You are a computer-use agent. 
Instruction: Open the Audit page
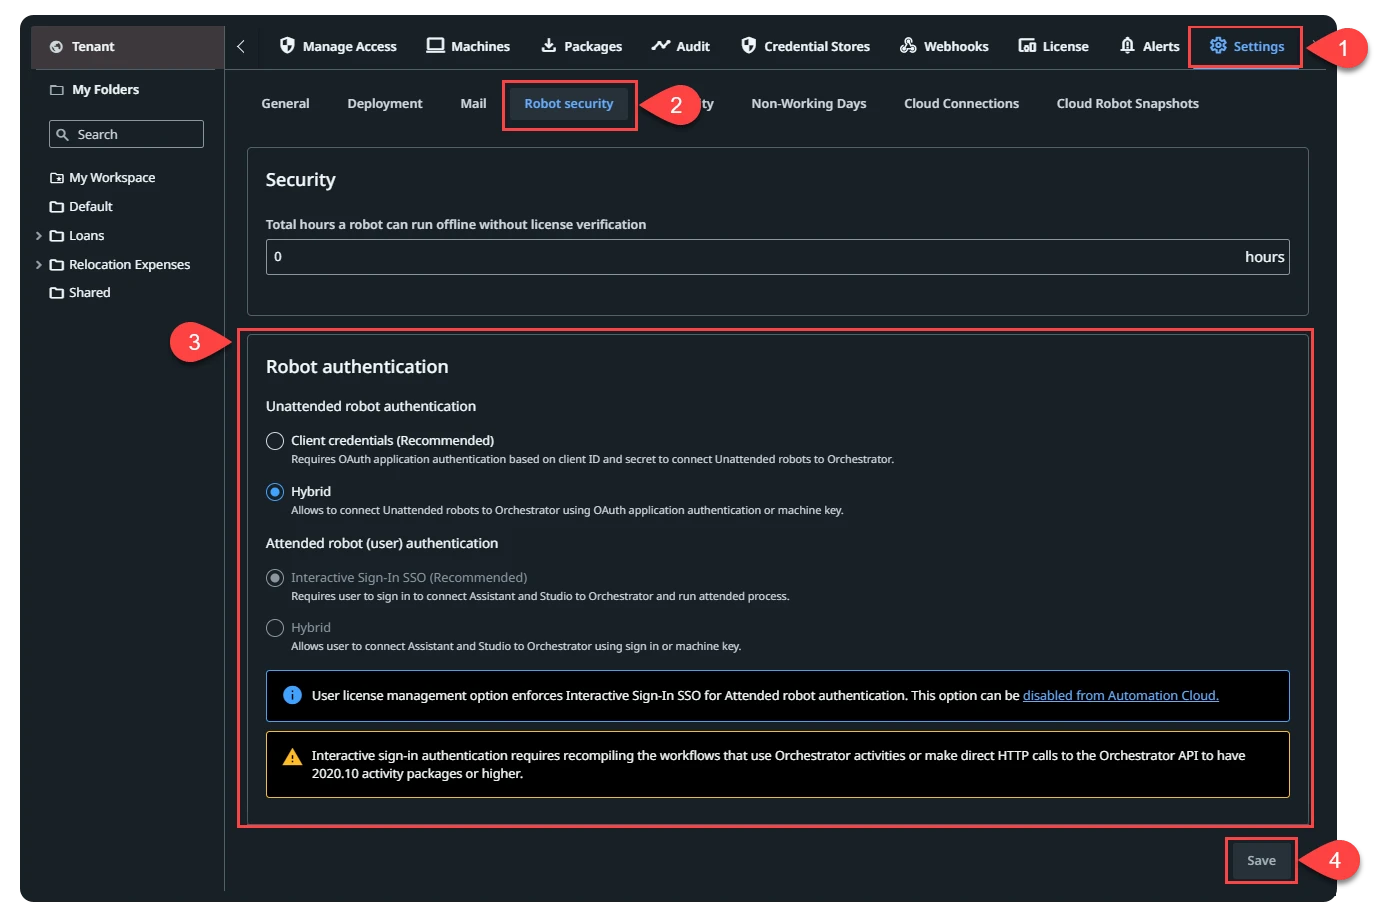pos(680,46)
